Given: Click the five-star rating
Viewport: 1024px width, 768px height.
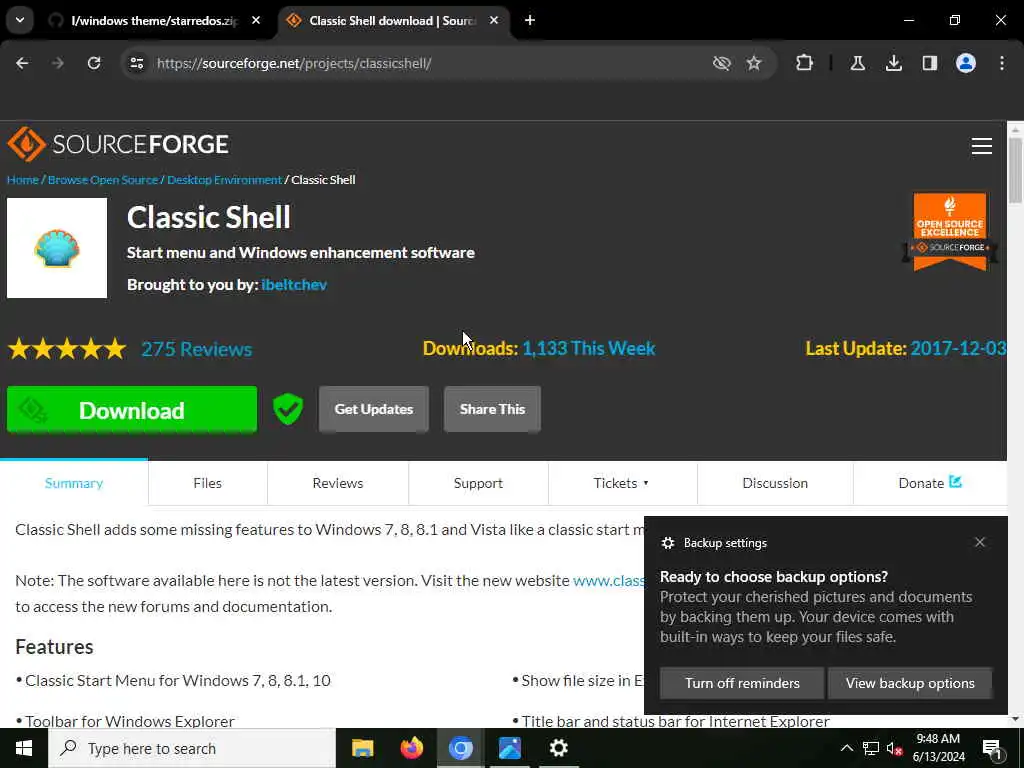Looking at the screenshot, I should 67,349.
